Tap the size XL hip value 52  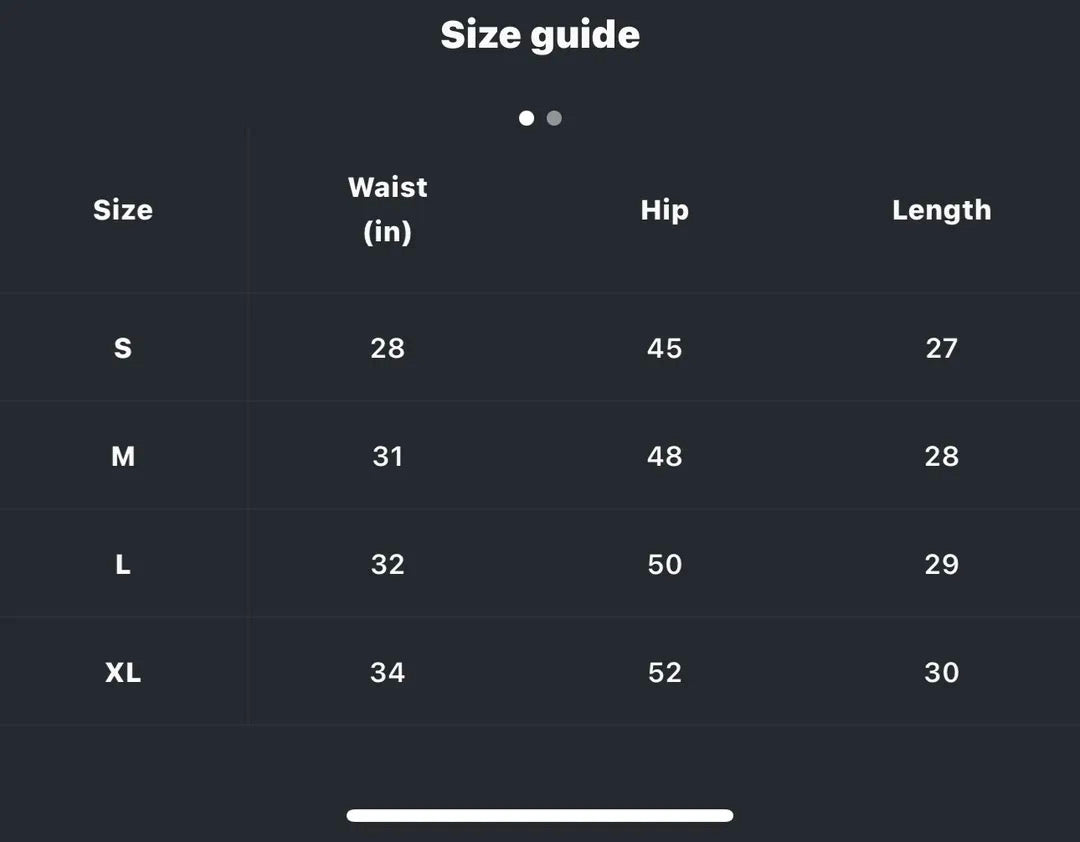pyautogui.click(x=665, y=672)
